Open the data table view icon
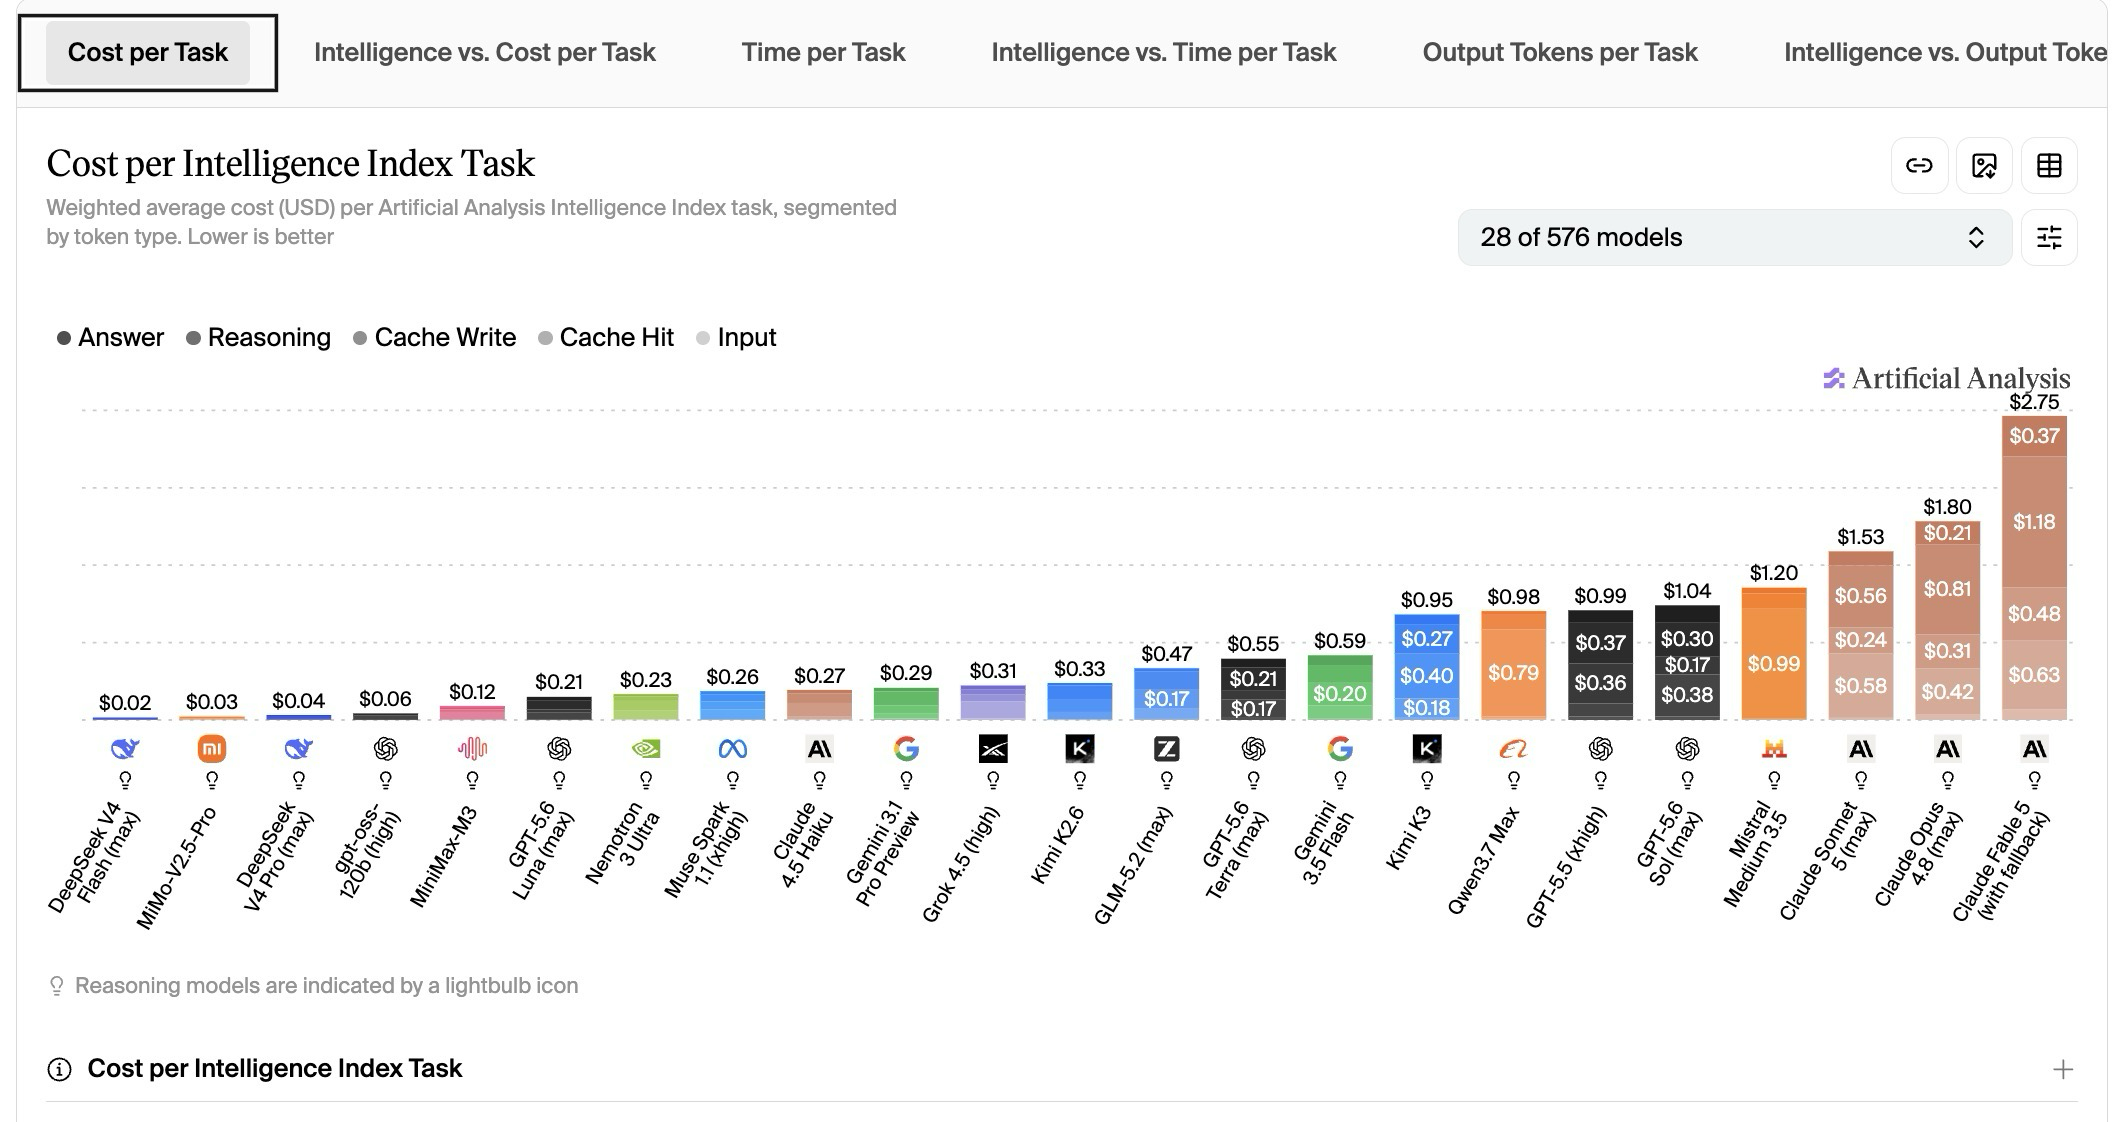The height and width of the screenshot is (1122, 2122). [x=2049, y=166]
